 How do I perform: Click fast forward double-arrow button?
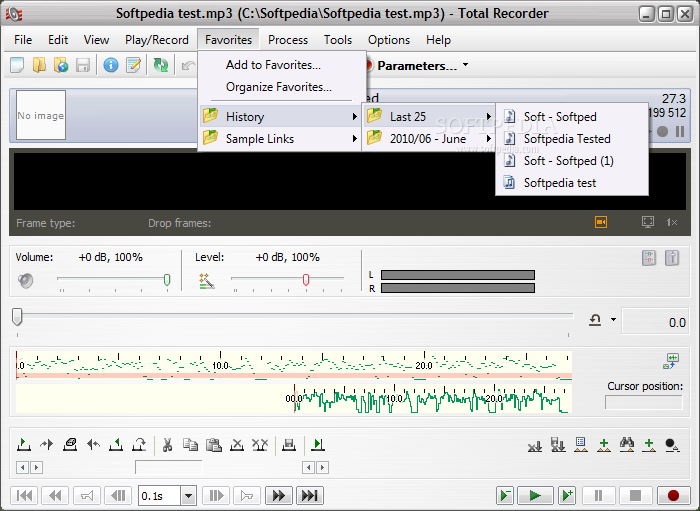pyautogui.click(x=279, y=495)
